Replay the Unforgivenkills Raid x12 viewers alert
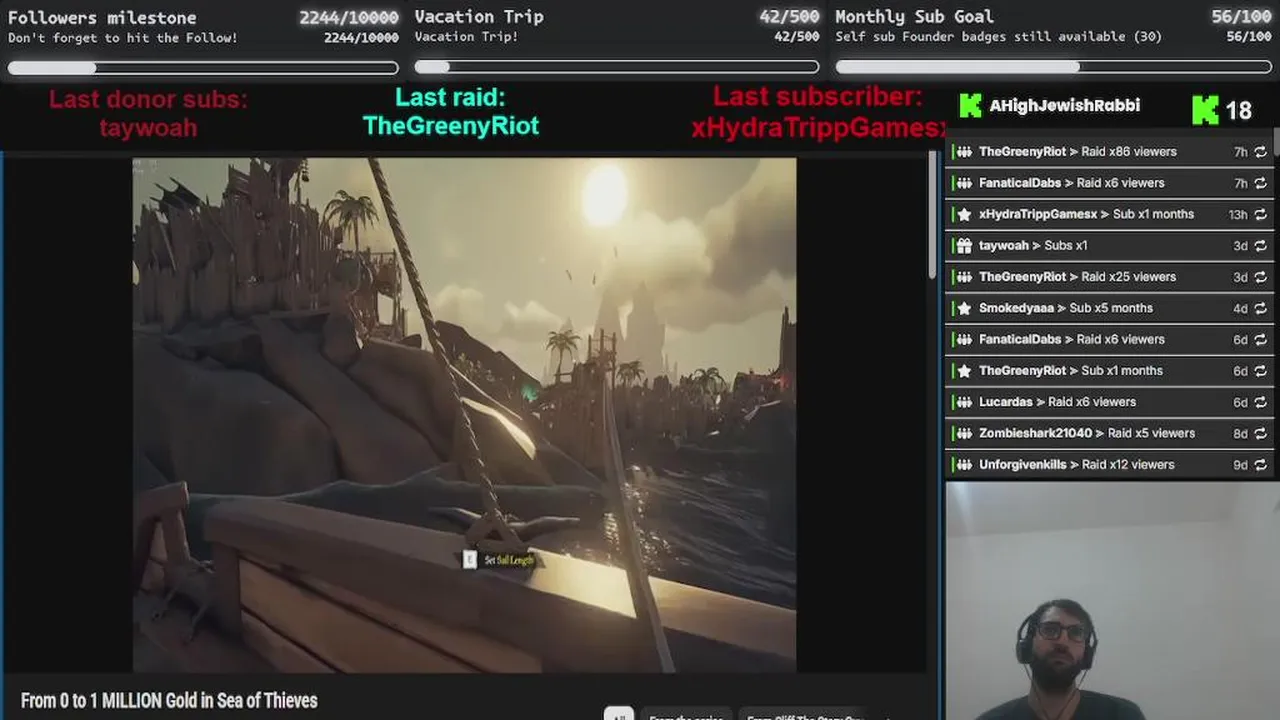 tap(1260, 464)
